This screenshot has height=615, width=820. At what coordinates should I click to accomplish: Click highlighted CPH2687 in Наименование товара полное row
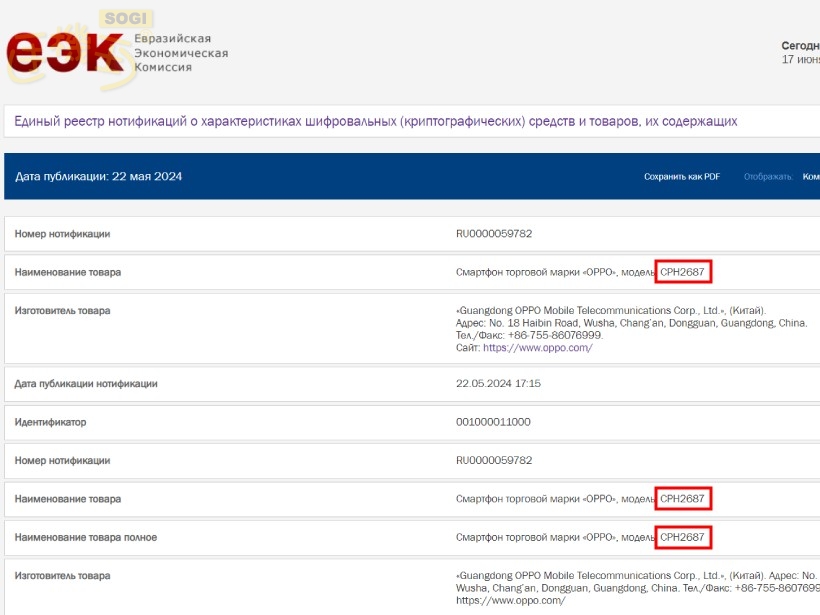click(x=683, y=538)
